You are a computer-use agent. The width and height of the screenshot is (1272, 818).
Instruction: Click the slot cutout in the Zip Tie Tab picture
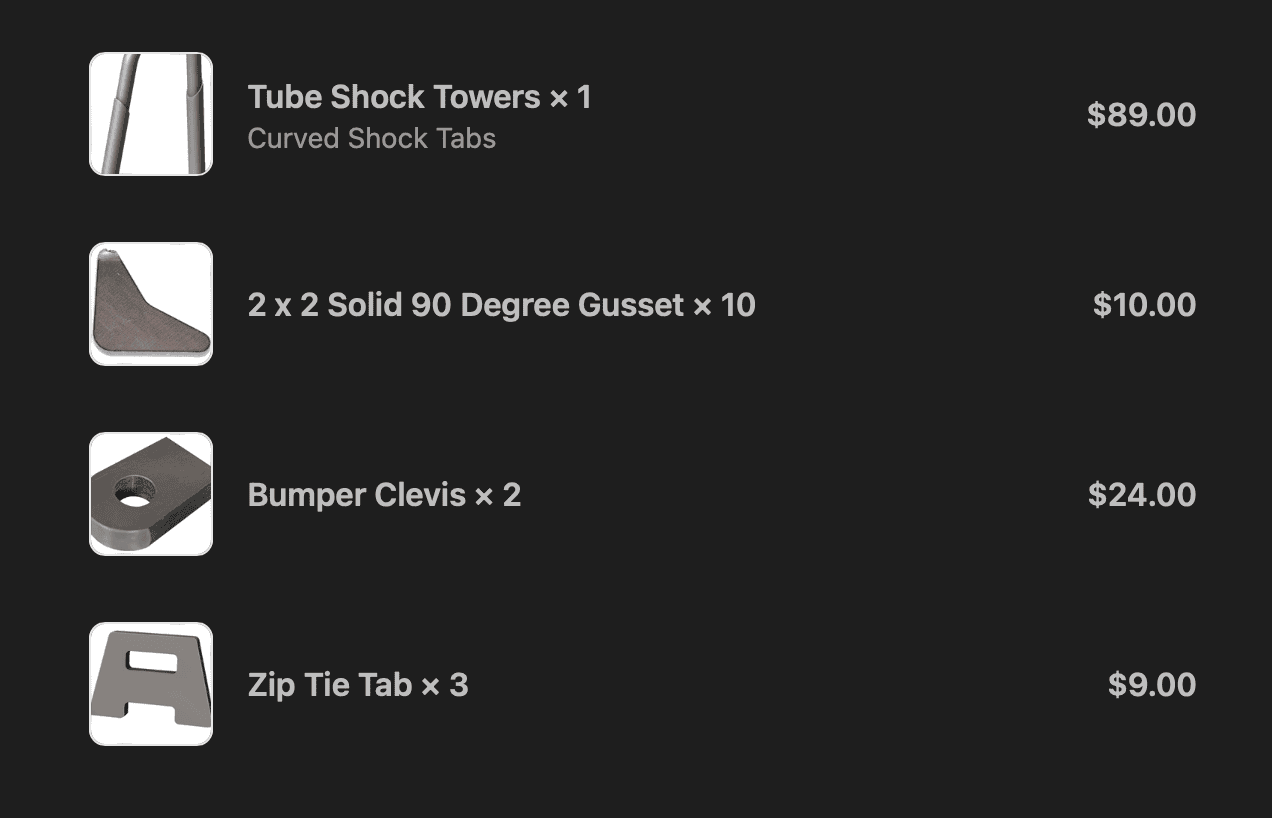pyautogui.click(x=150, y=661)
